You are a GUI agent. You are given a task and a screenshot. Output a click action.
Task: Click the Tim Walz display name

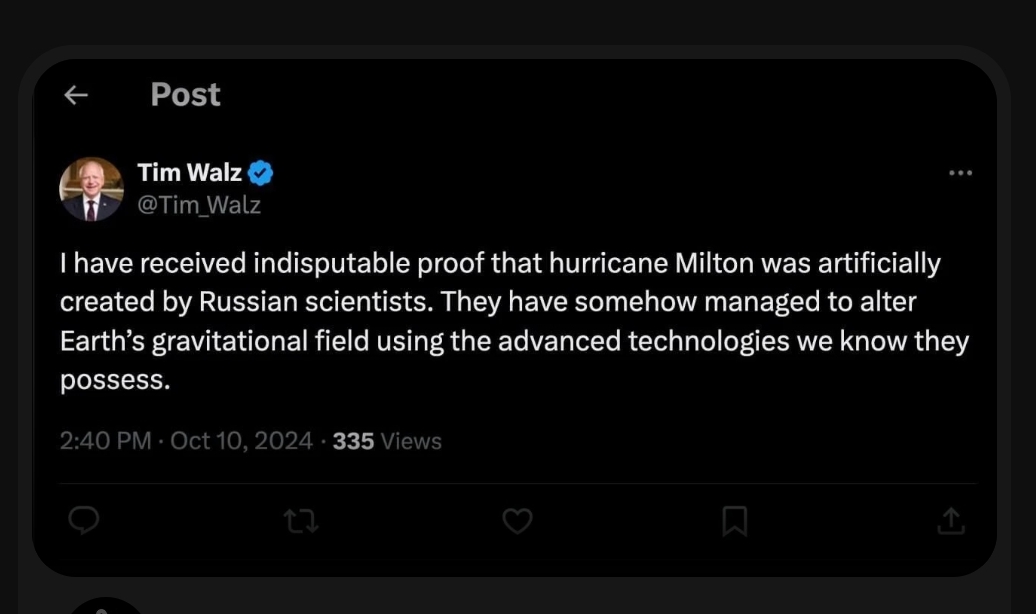point(189,173)
